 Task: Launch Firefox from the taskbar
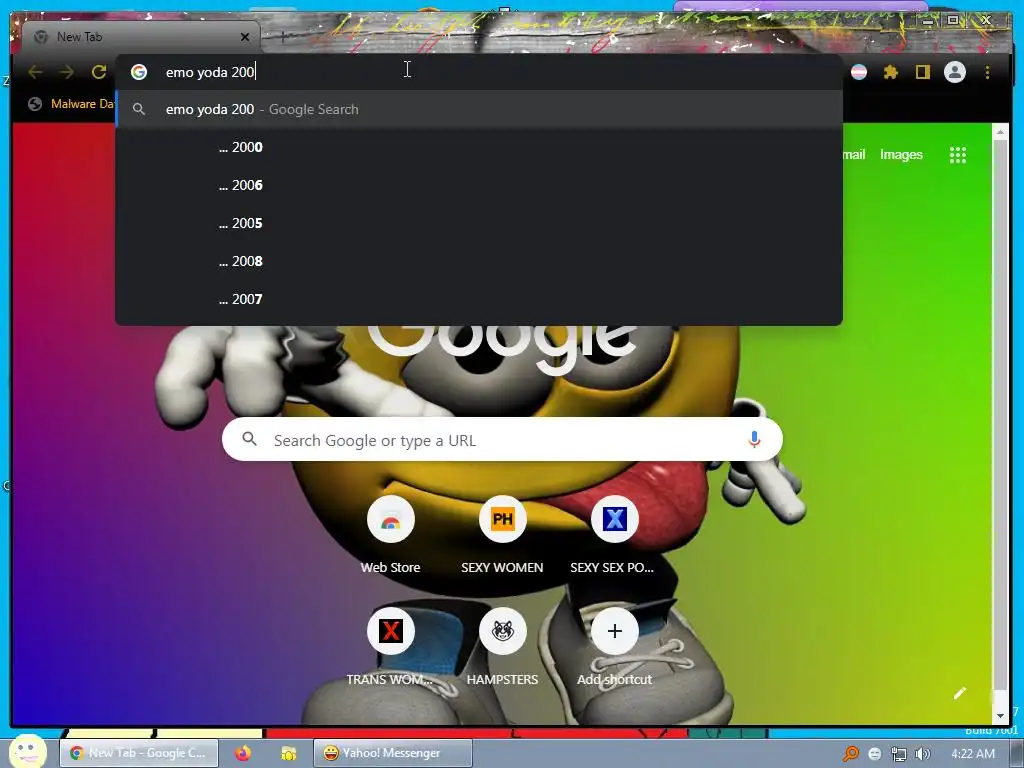pyautogui.click(x=243, y=753)
